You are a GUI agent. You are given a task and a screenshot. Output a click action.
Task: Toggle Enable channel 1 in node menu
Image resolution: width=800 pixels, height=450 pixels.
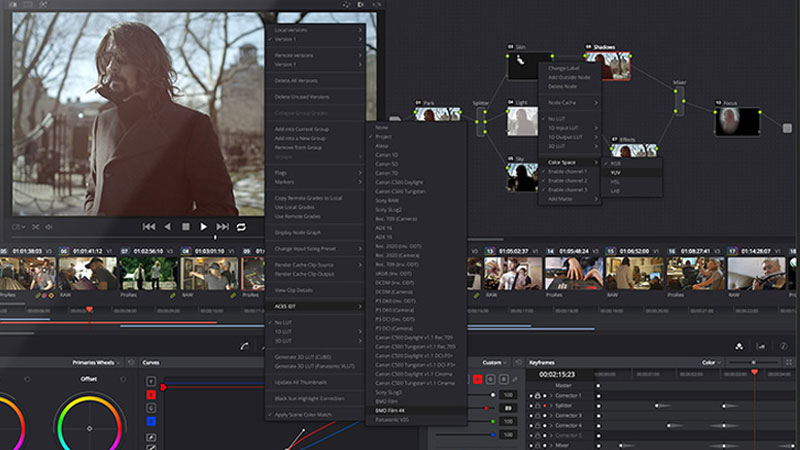(x=568, y=171)
